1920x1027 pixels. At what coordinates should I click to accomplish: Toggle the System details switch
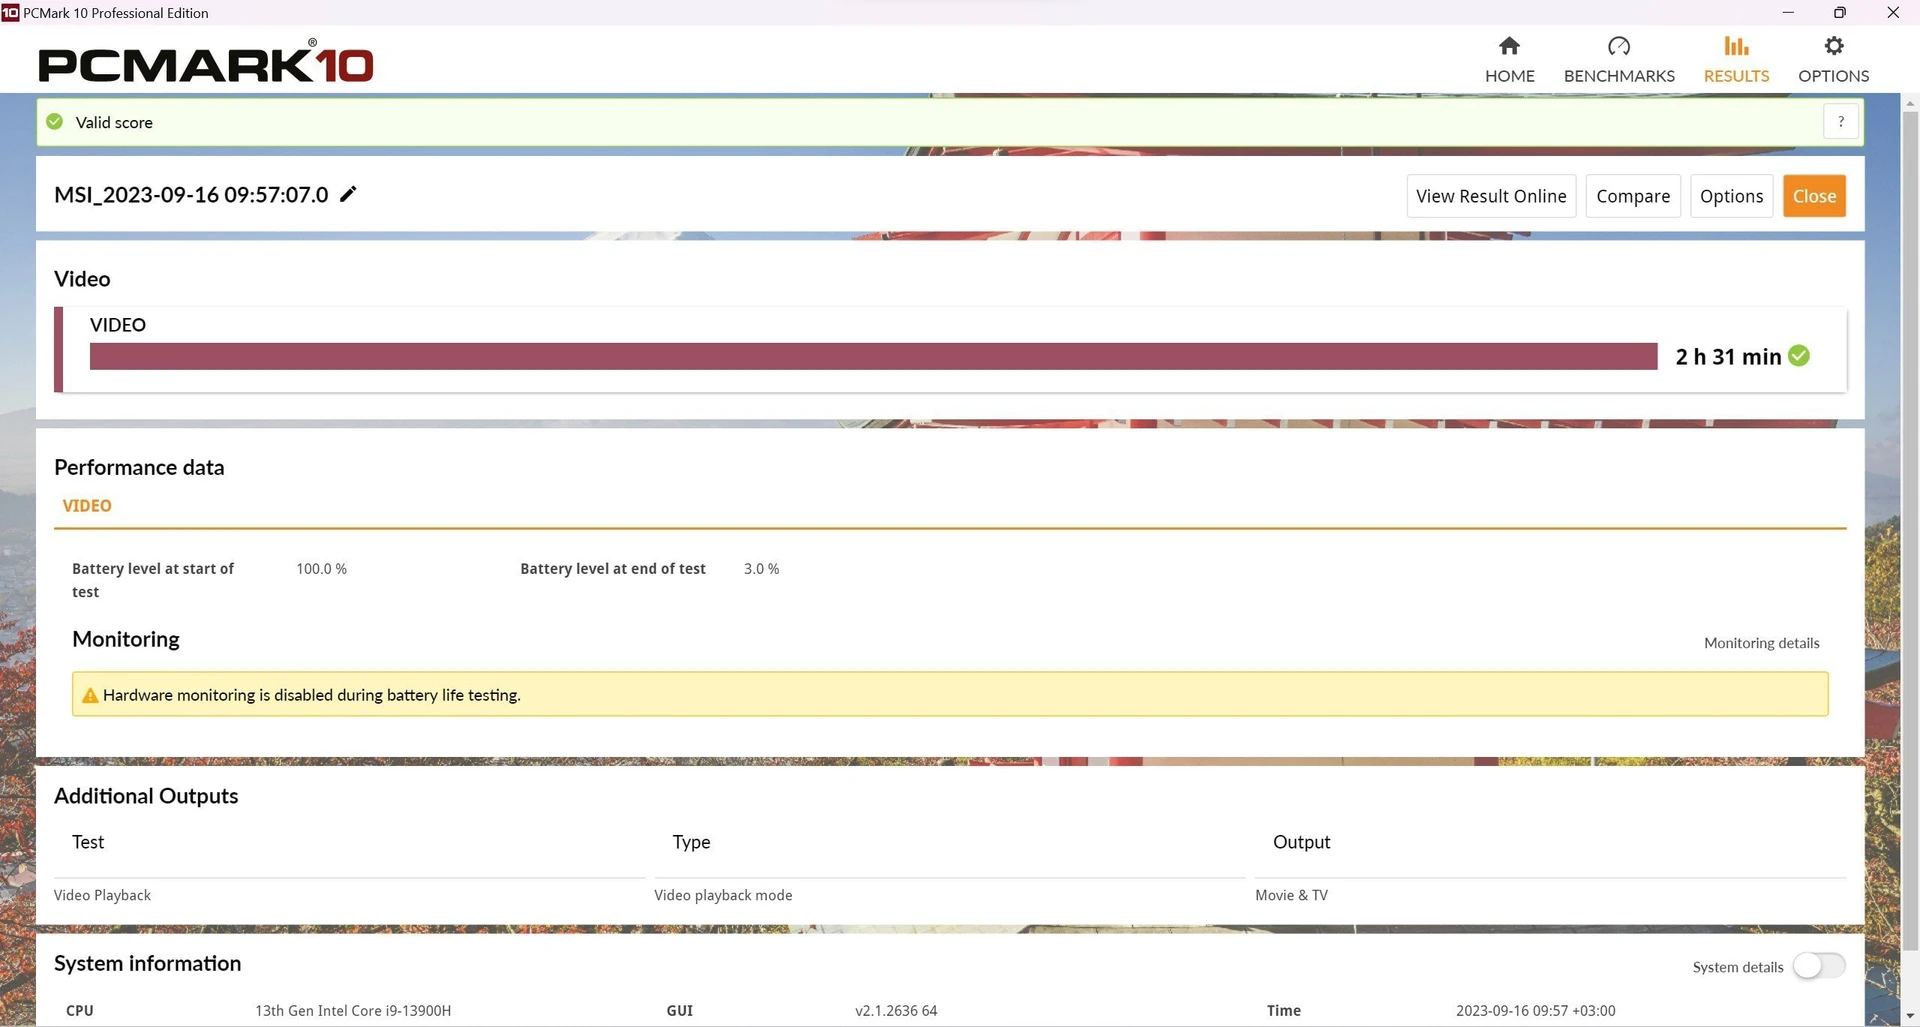coord(1818,966)
